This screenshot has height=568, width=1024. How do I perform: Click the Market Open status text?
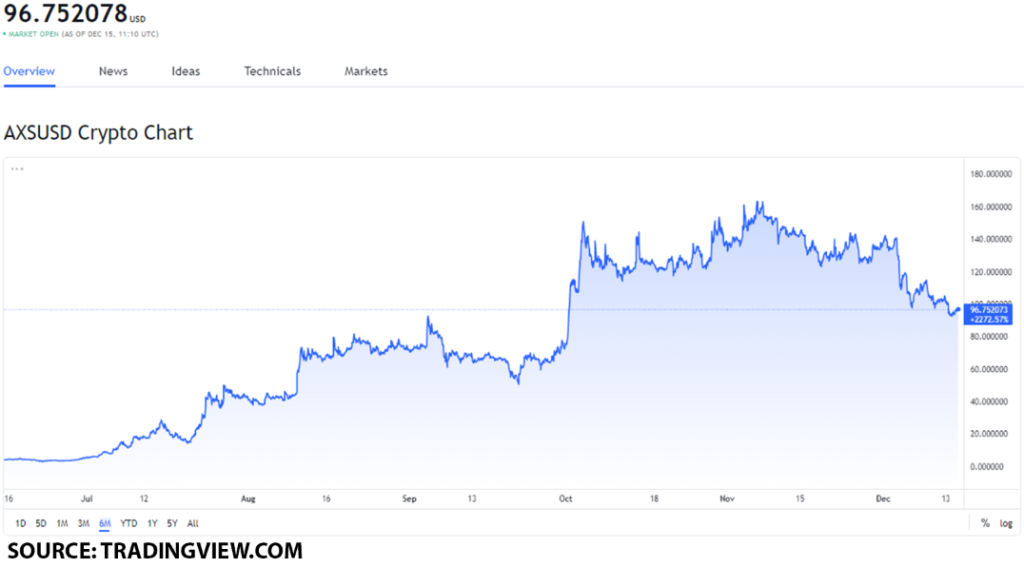click(x=33, y=34)
